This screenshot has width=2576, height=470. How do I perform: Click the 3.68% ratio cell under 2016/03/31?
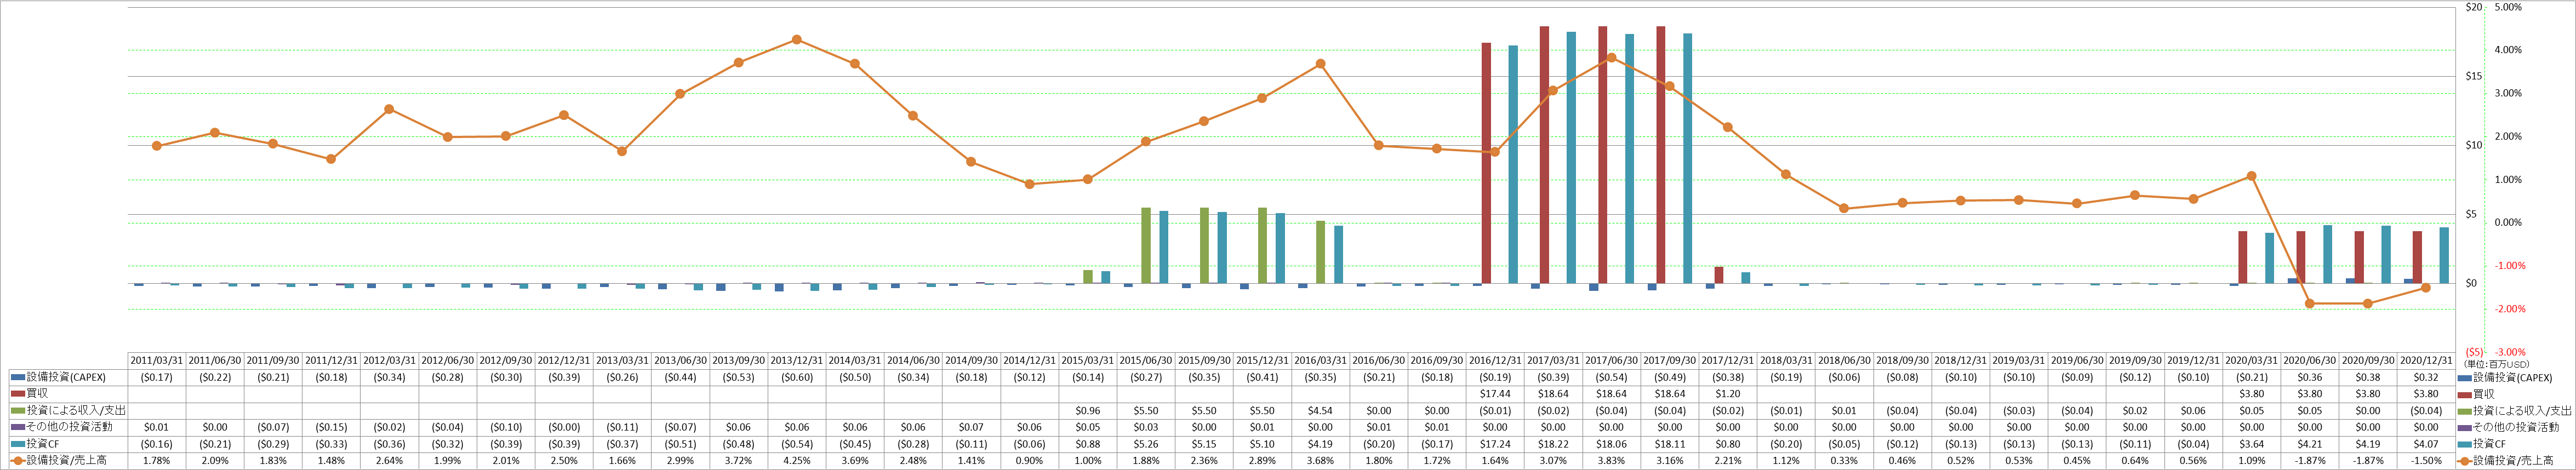[1321, 461]
